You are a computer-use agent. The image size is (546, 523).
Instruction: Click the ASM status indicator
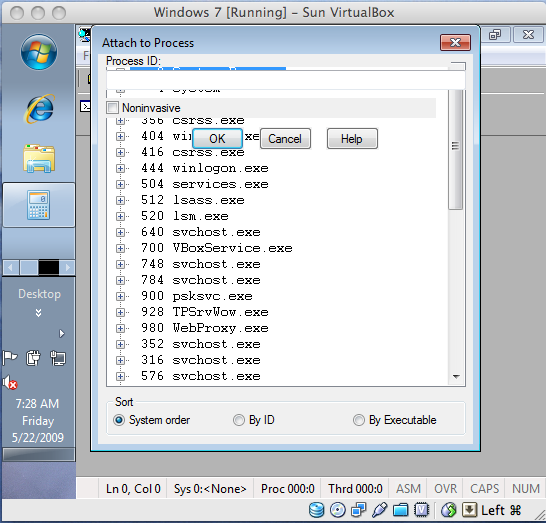[x=408, y=489]
